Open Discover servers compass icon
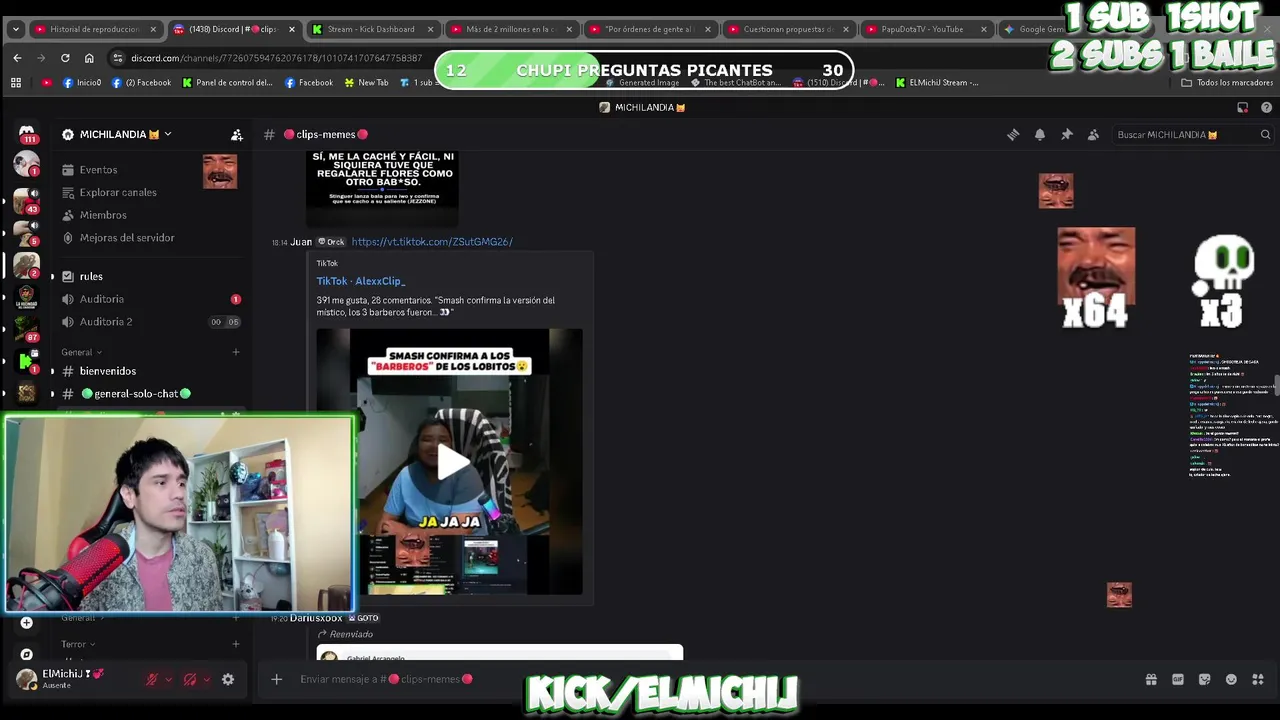The width and height of the screenshot is (1280, 720). pyautogui.click(x=27, y=654)
